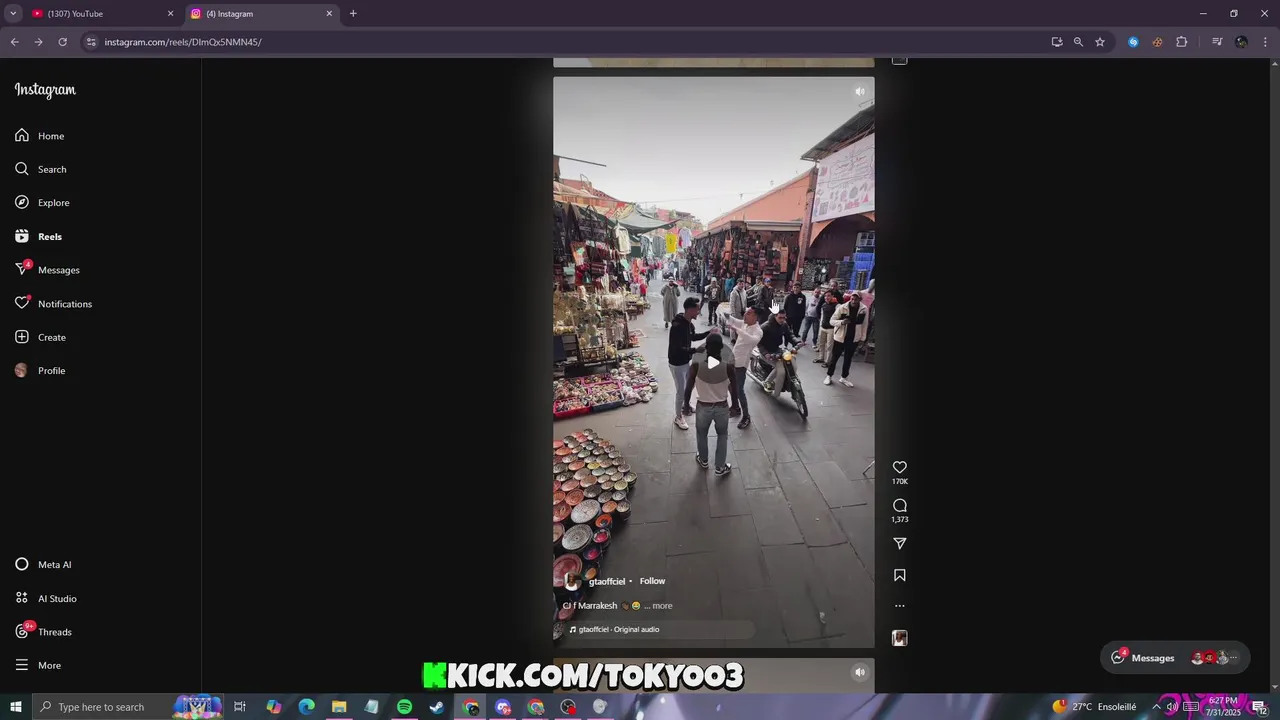Open the notification center with 12 badge

pos(1259,707)
